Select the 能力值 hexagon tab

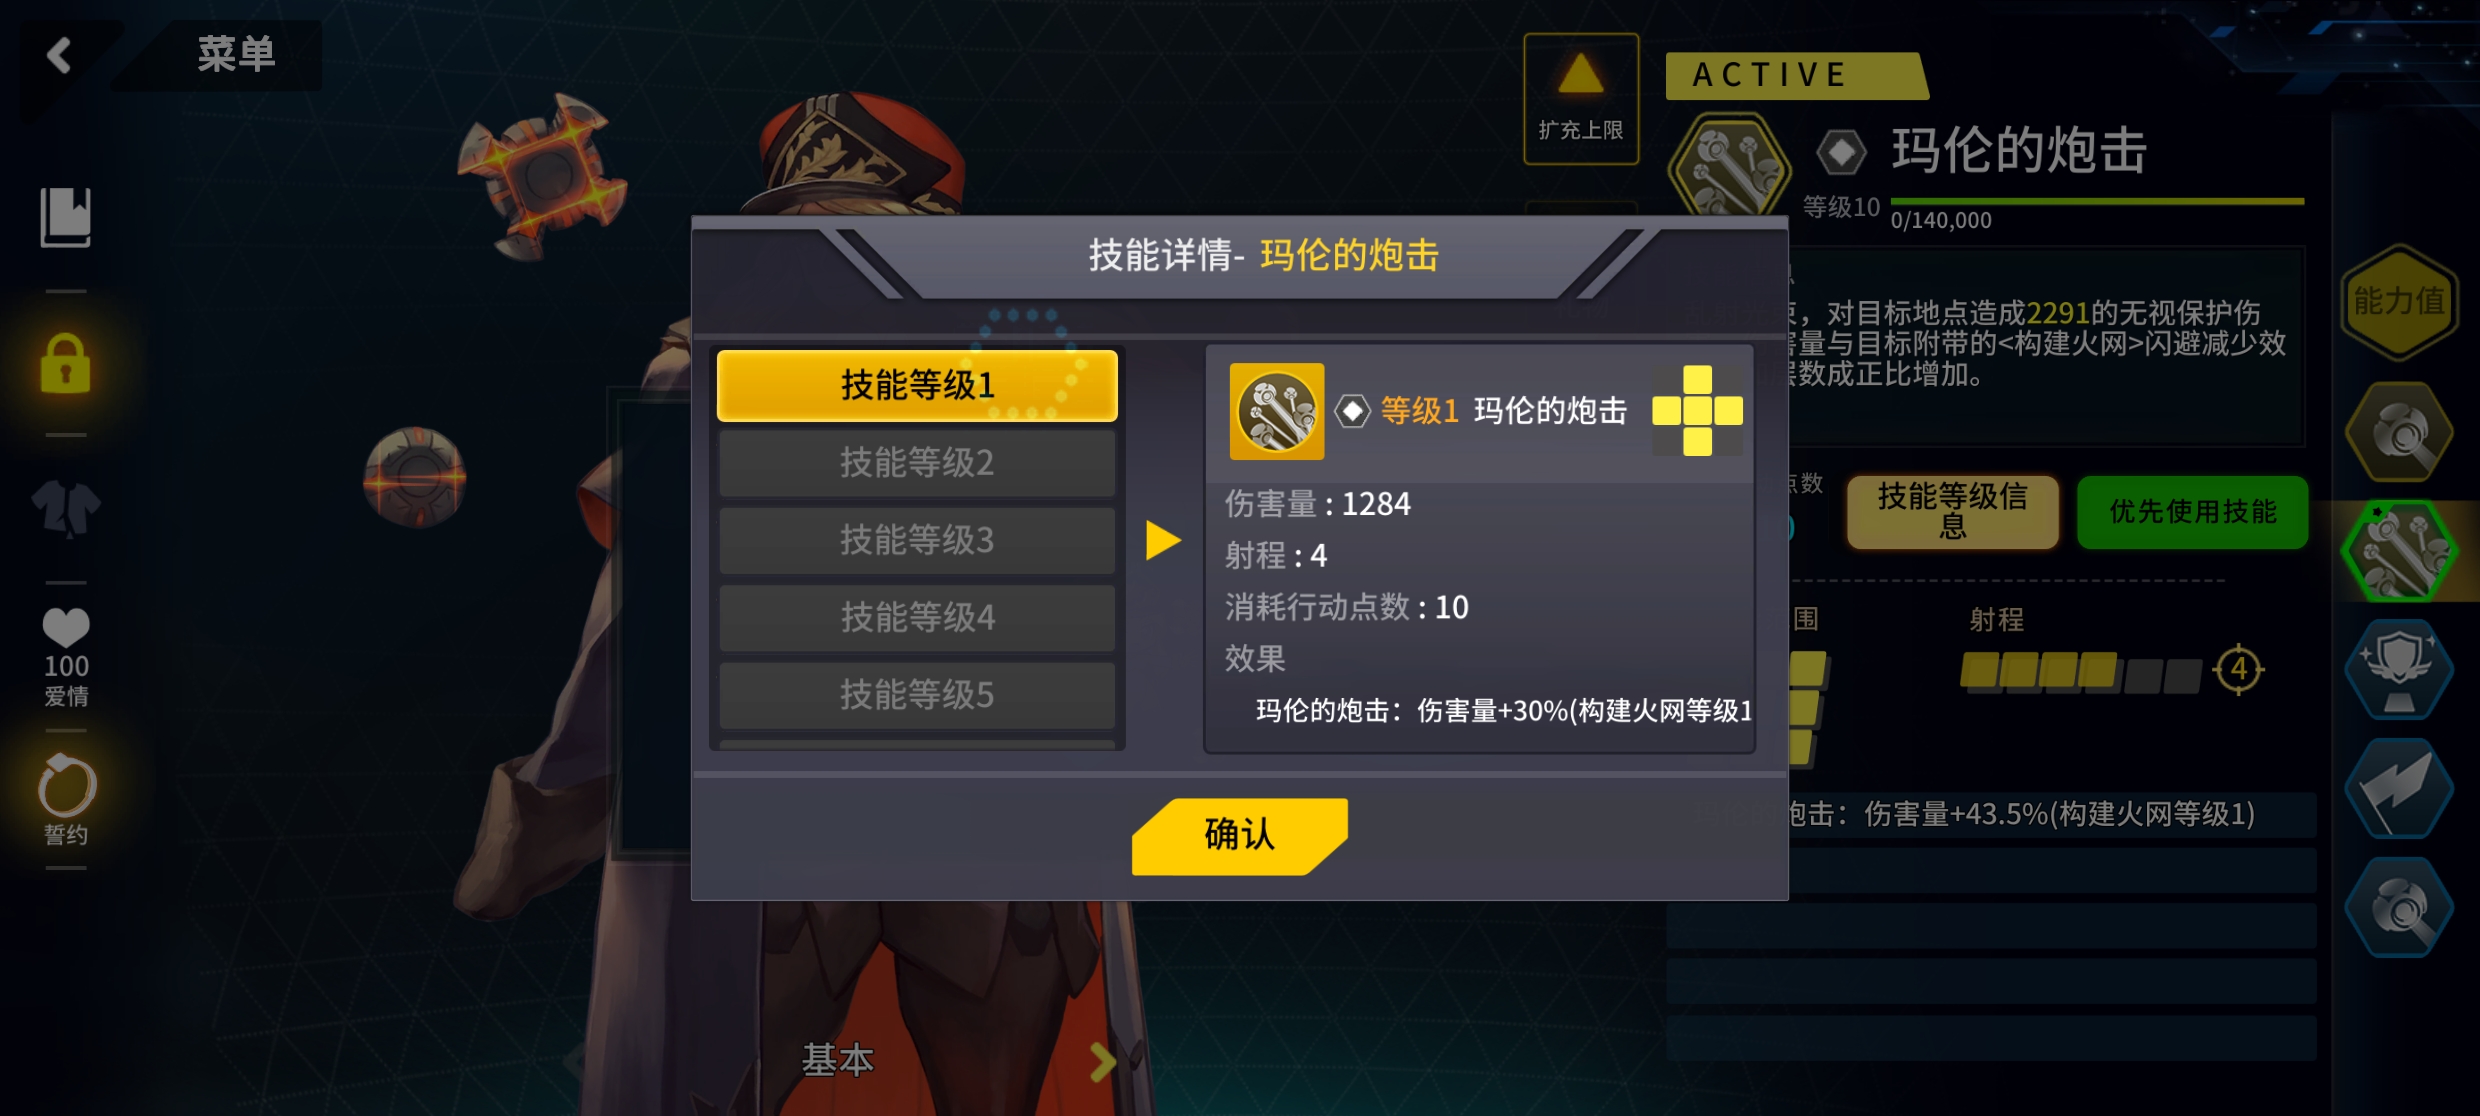coord(2398,301)
